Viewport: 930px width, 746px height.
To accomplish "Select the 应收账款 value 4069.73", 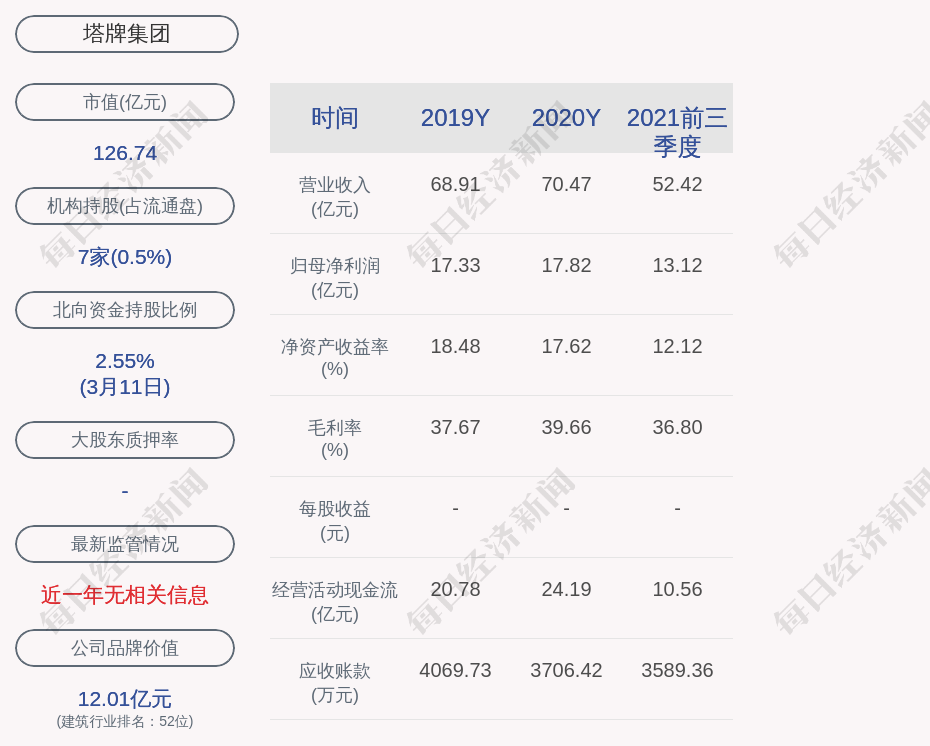I will tap(455, 670).
